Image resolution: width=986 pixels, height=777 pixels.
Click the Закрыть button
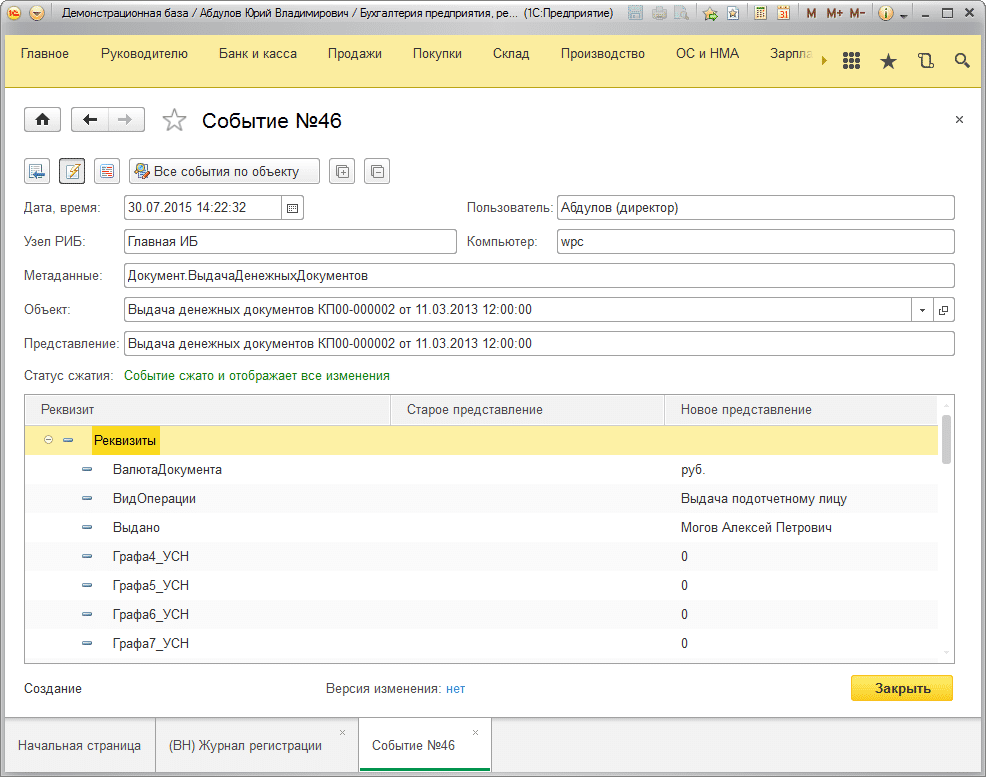point(901,688)
